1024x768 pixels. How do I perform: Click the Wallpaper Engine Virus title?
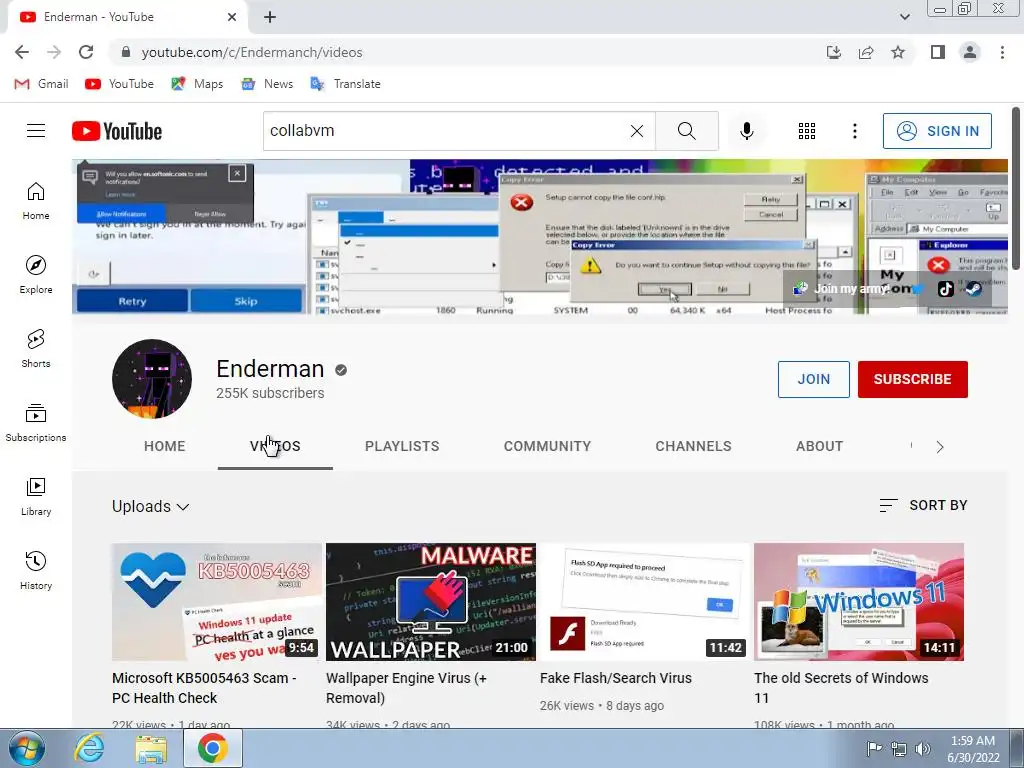406,688
